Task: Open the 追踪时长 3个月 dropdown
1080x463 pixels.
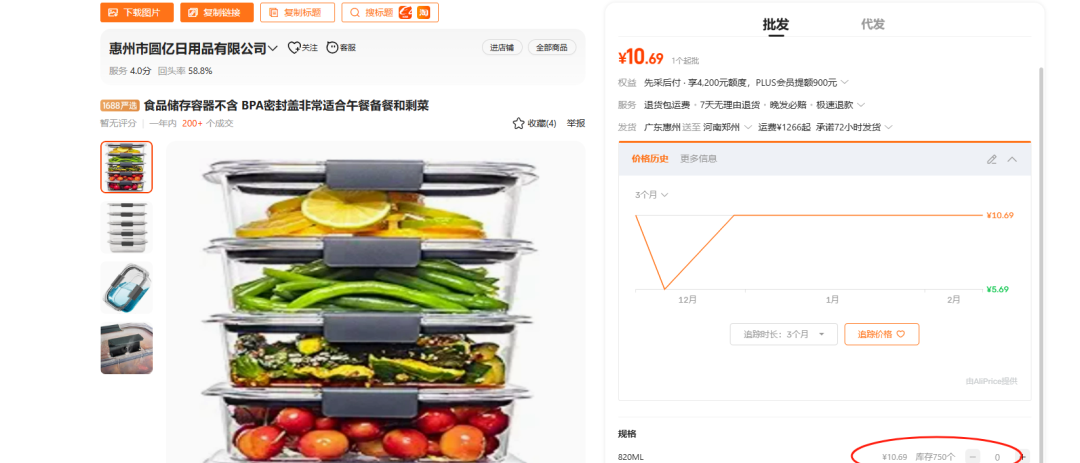Action: [784, 334]
